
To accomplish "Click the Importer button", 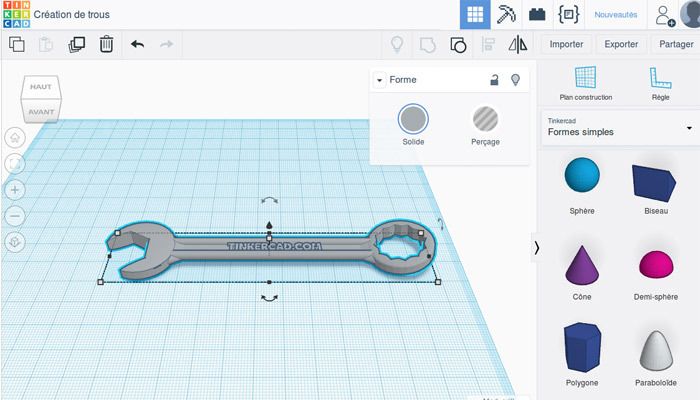I will pos(566,44).
